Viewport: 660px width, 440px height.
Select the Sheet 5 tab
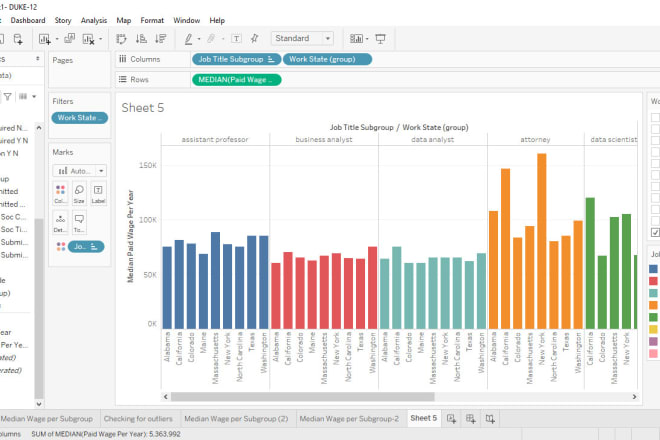point(423,418)
